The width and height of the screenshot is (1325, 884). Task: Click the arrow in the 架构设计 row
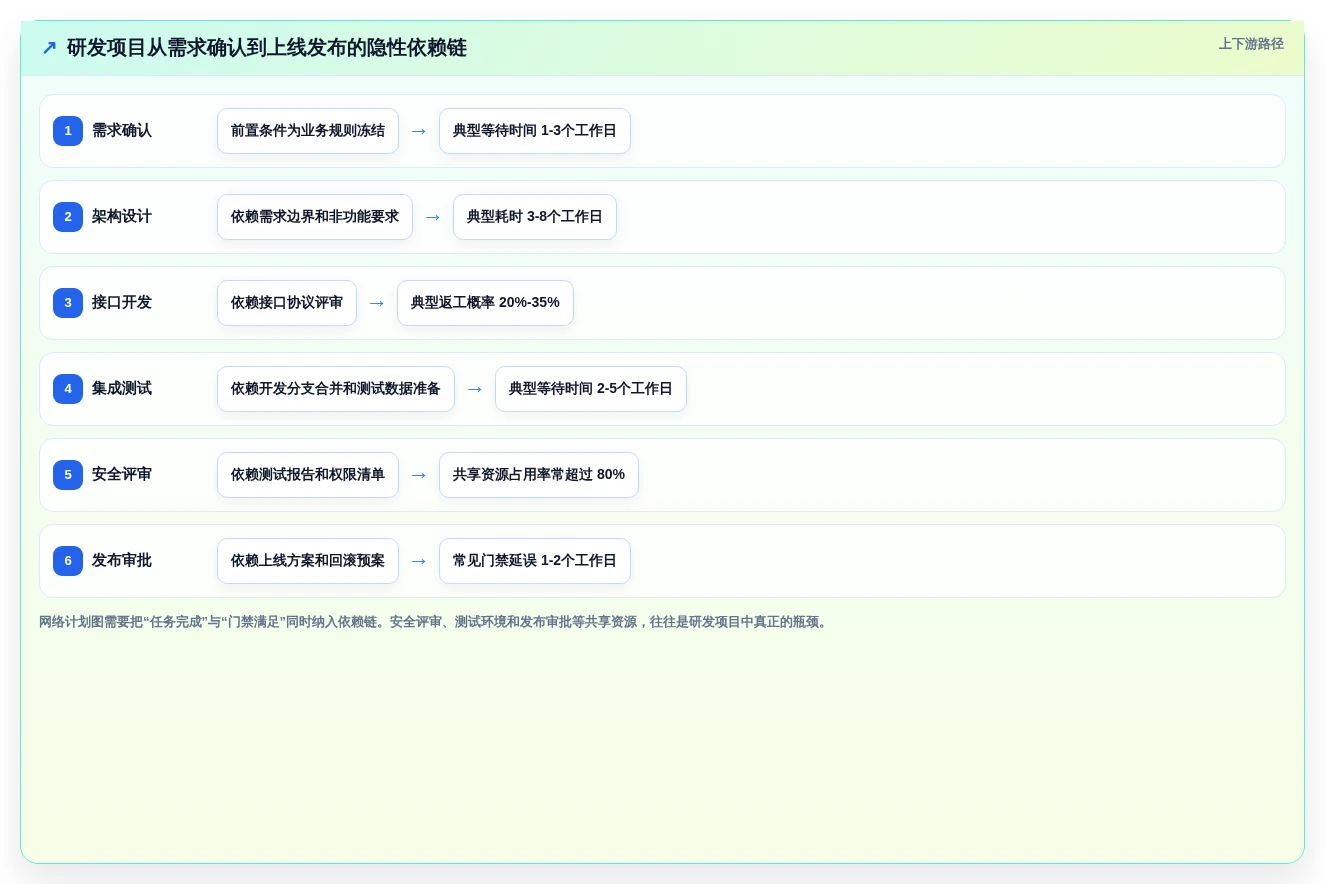[x=433, y=217]
